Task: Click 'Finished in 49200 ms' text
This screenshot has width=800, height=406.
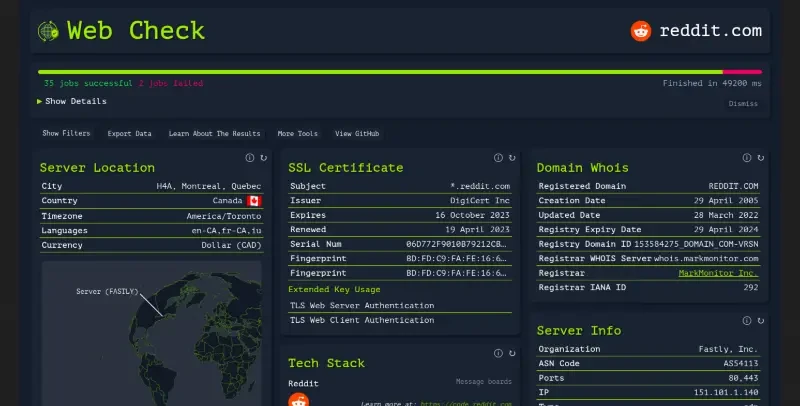Action: [712, 83]
